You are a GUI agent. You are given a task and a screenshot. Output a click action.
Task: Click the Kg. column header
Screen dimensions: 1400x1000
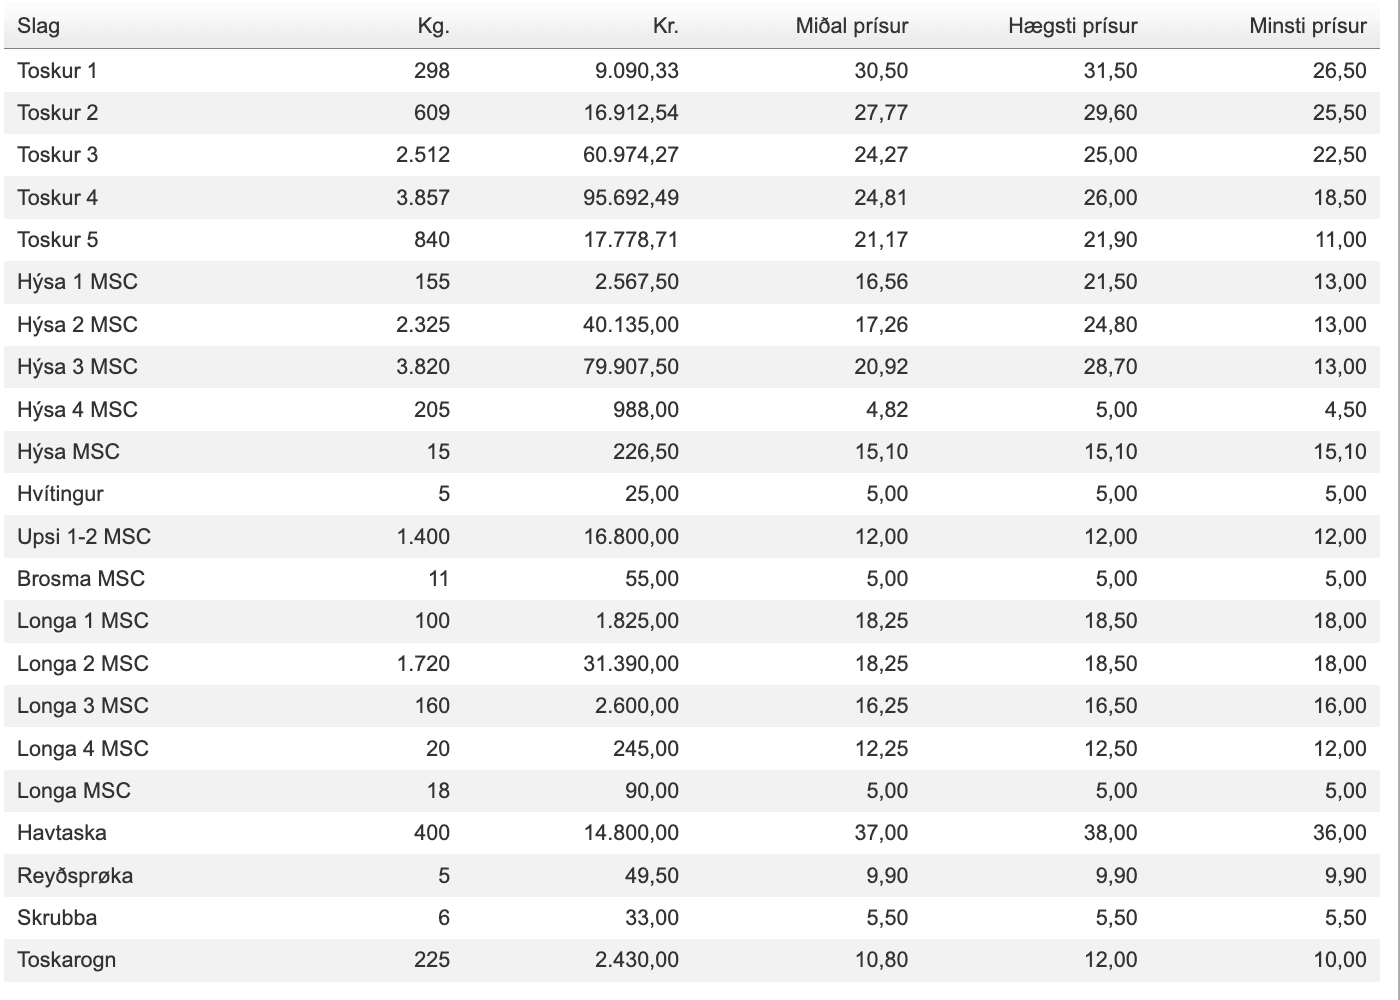pos(433,26)
